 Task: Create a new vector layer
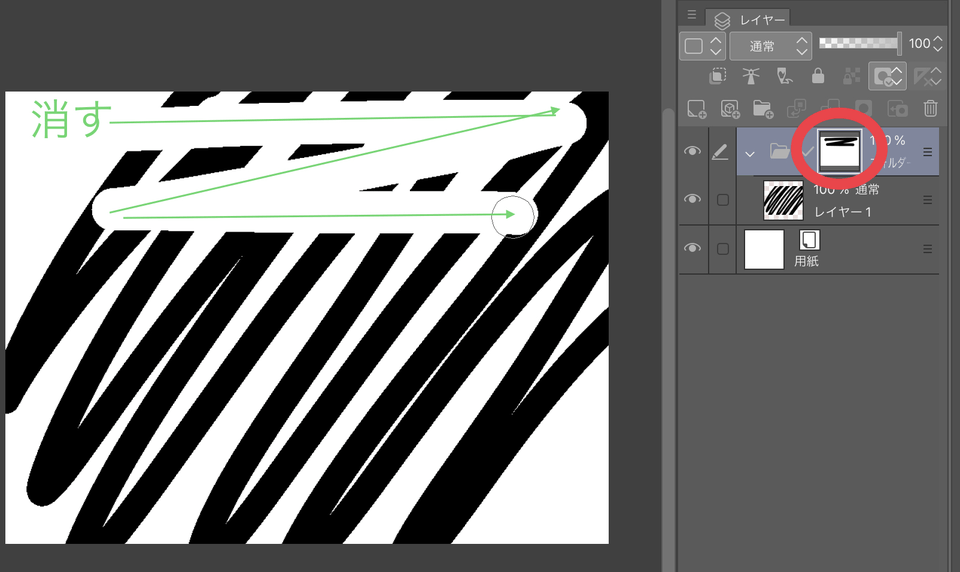(730, 109)
